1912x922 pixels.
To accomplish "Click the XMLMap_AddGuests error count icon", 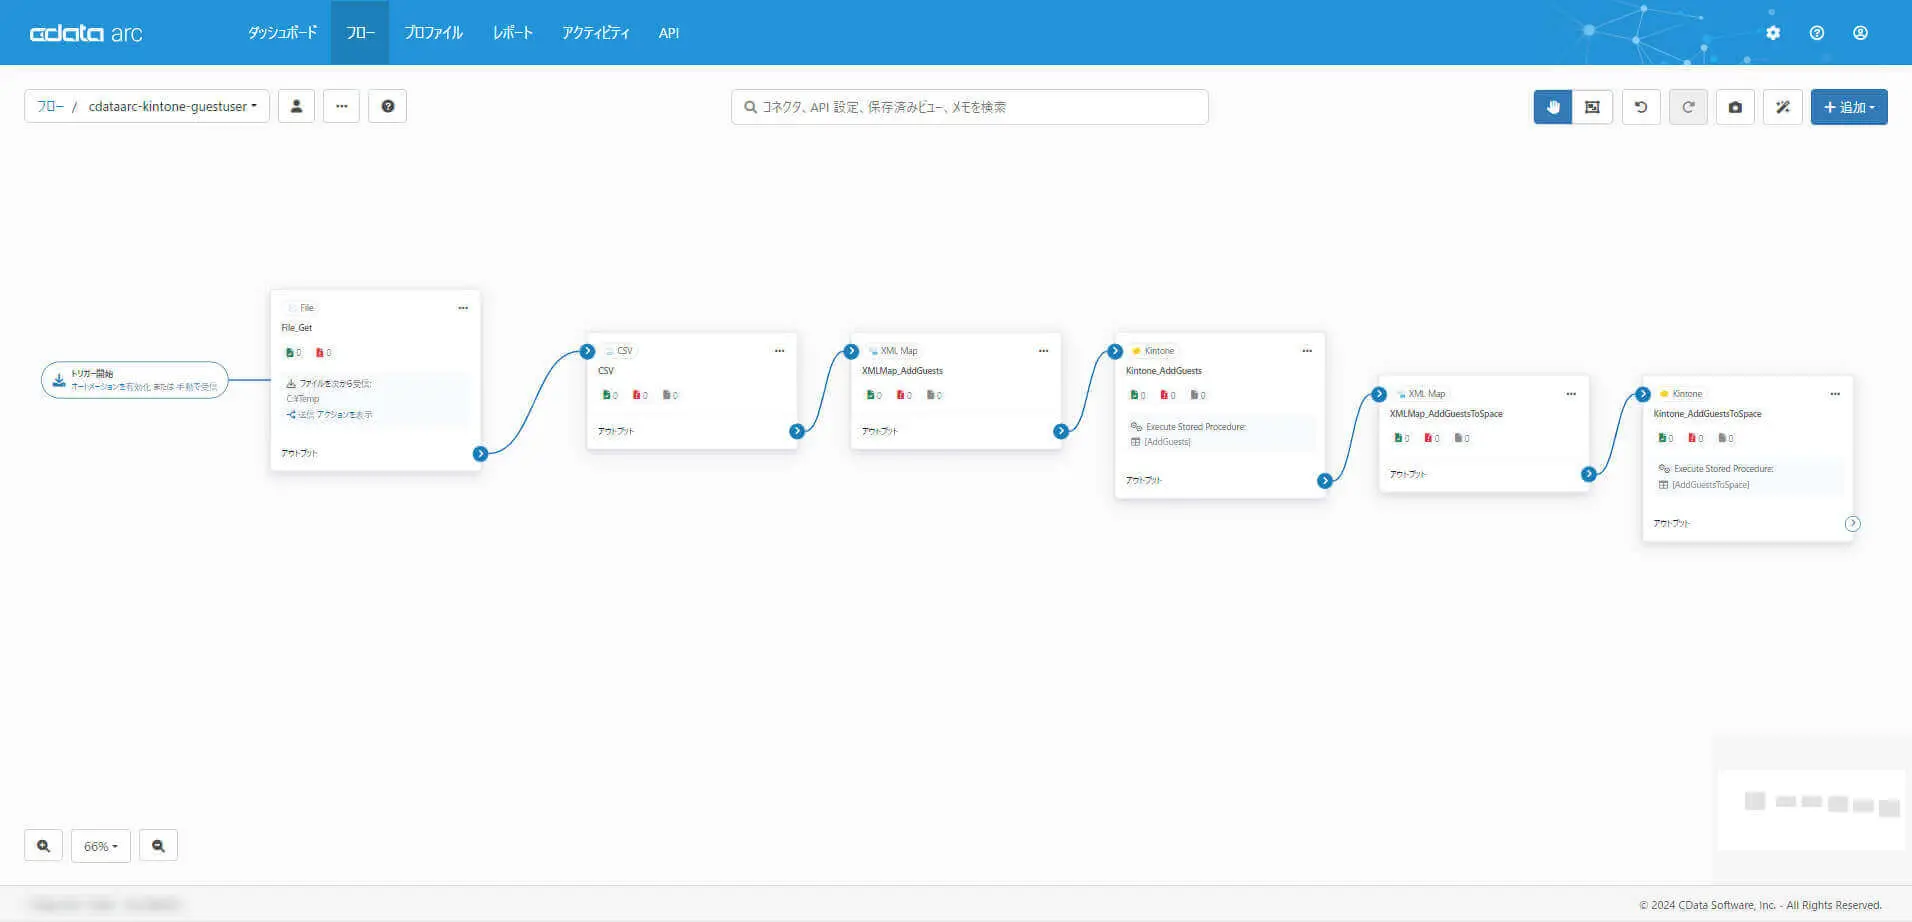I will click(903, 396).
